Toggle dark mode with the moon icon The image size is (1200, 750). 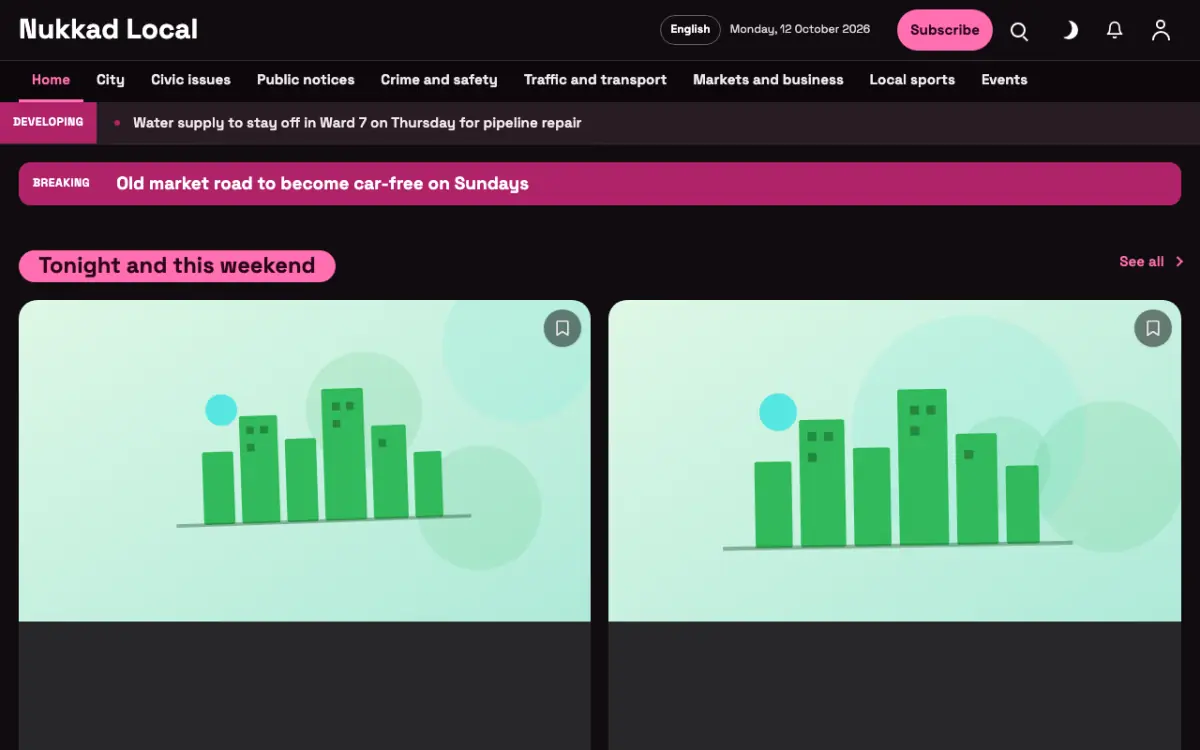(1069, 31)
